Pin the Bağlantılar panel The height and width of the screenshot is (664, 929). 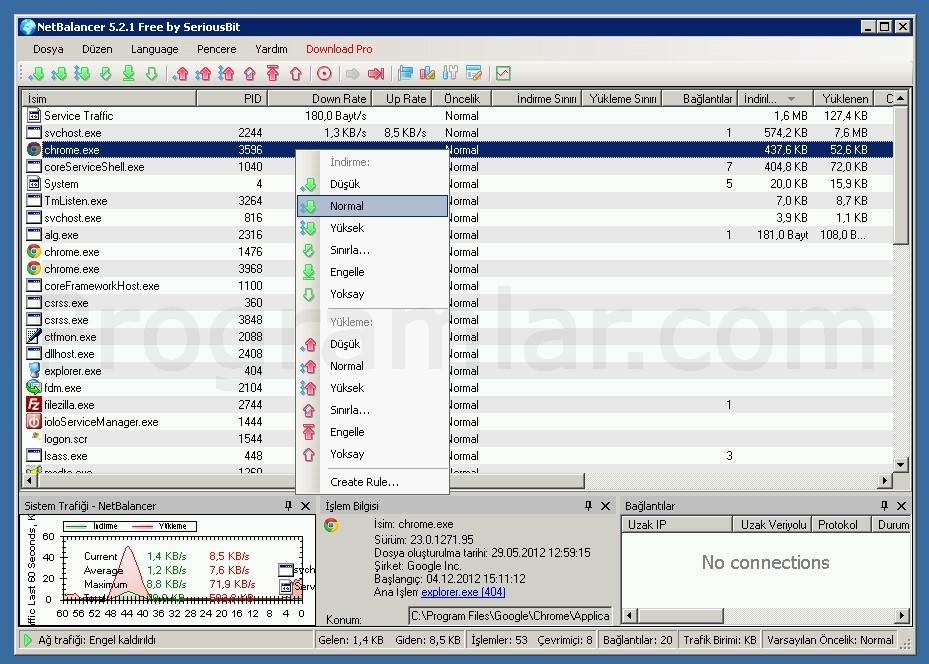click(884, 505)
